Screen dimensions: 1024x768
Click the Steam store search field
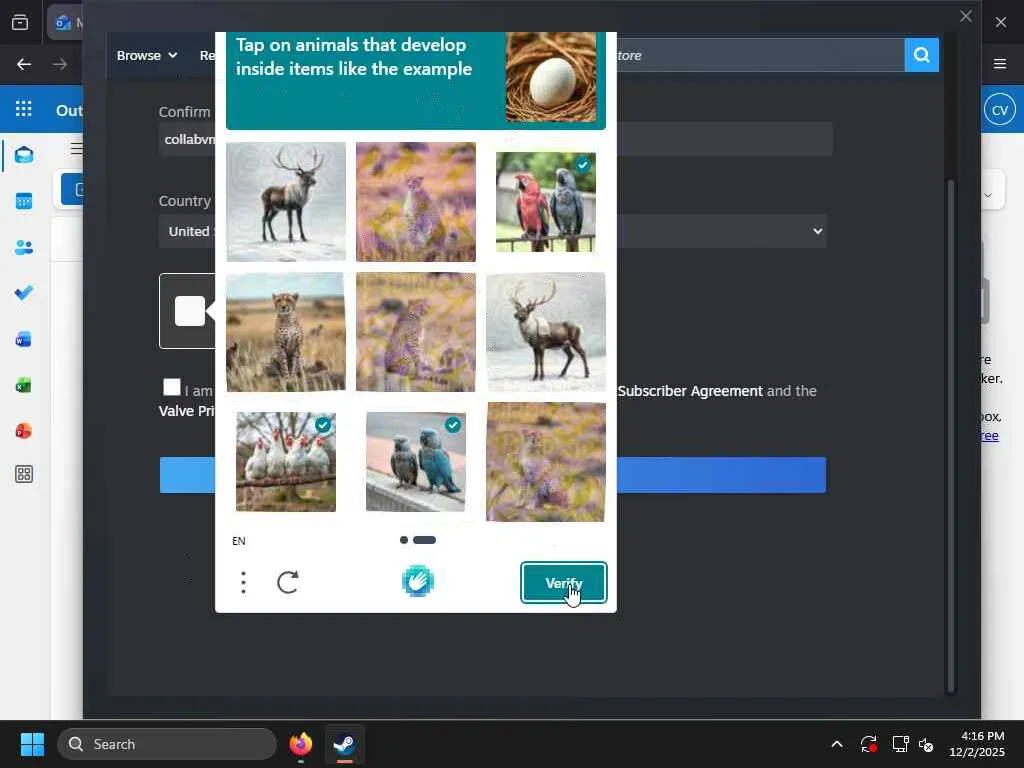761,55
